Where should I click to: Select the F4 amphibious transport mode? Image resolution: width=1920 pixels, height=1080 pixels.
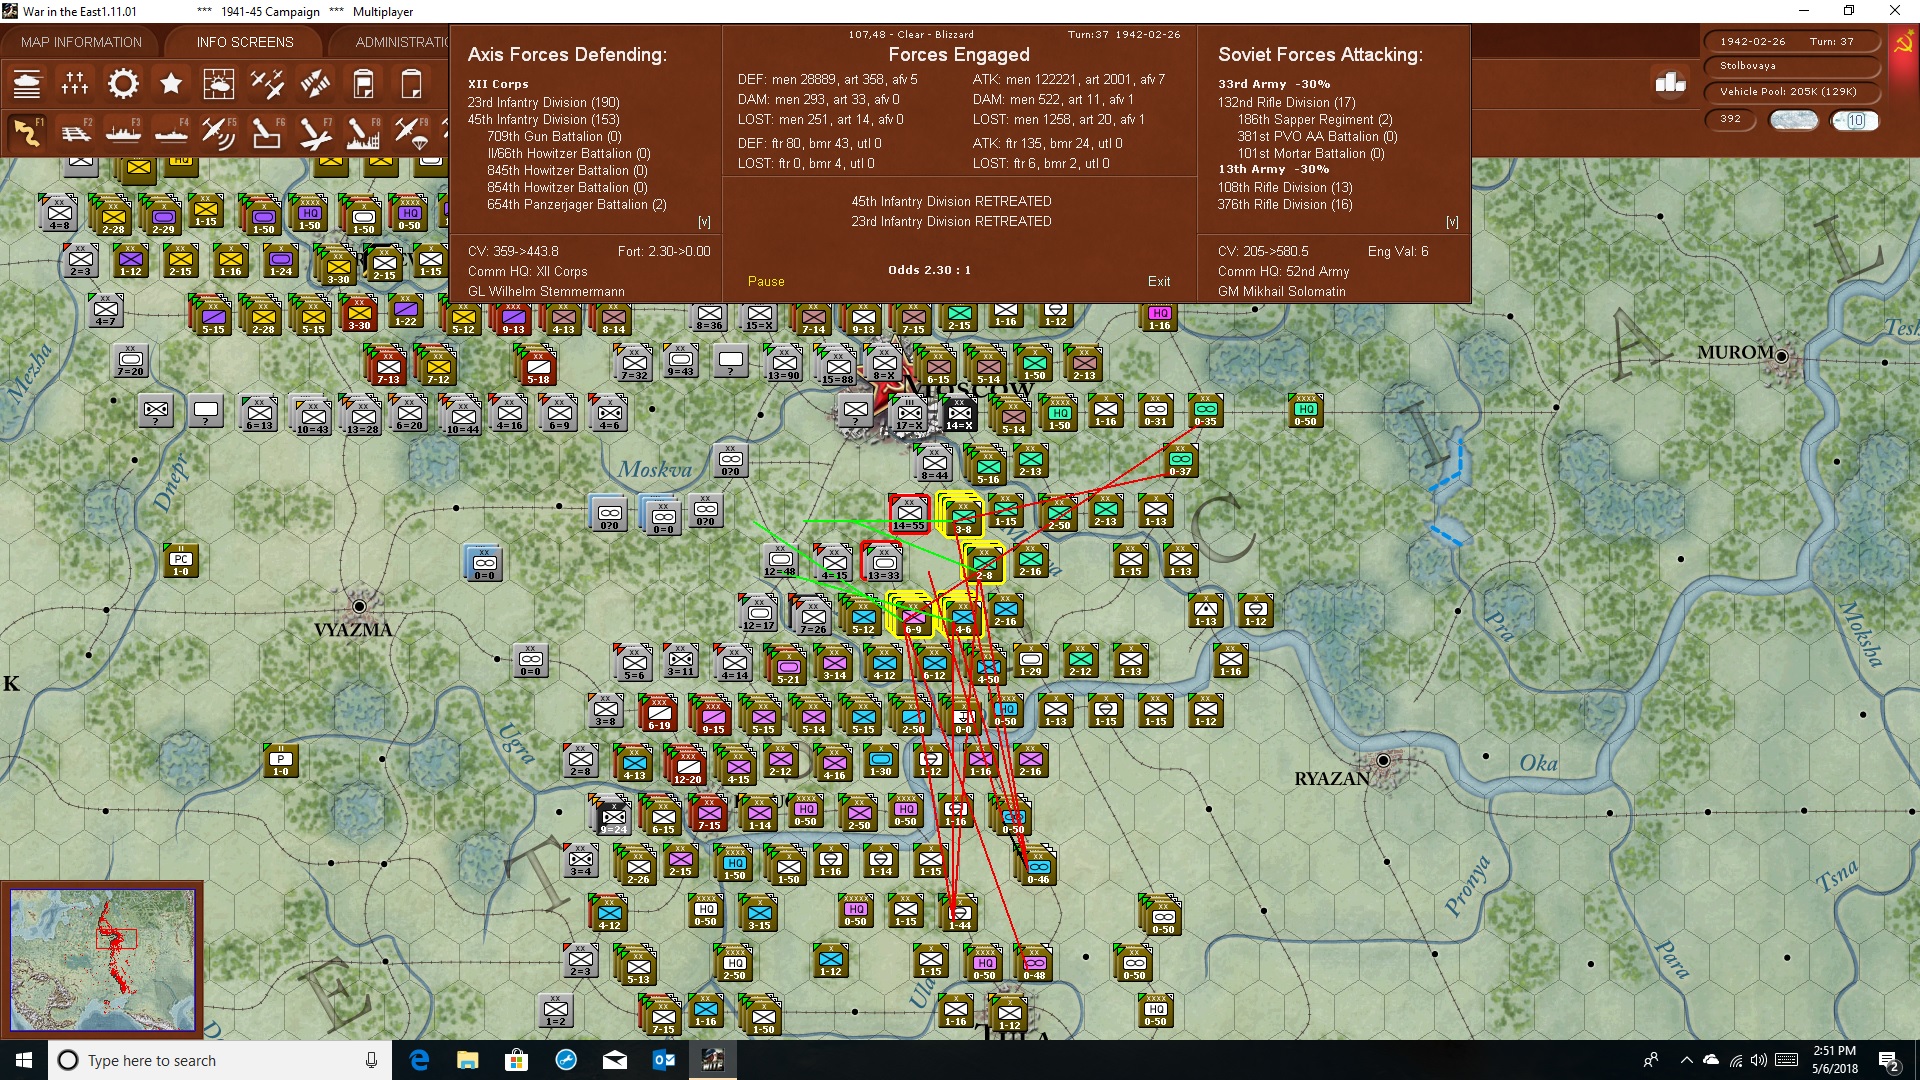(x=171, y=132)
